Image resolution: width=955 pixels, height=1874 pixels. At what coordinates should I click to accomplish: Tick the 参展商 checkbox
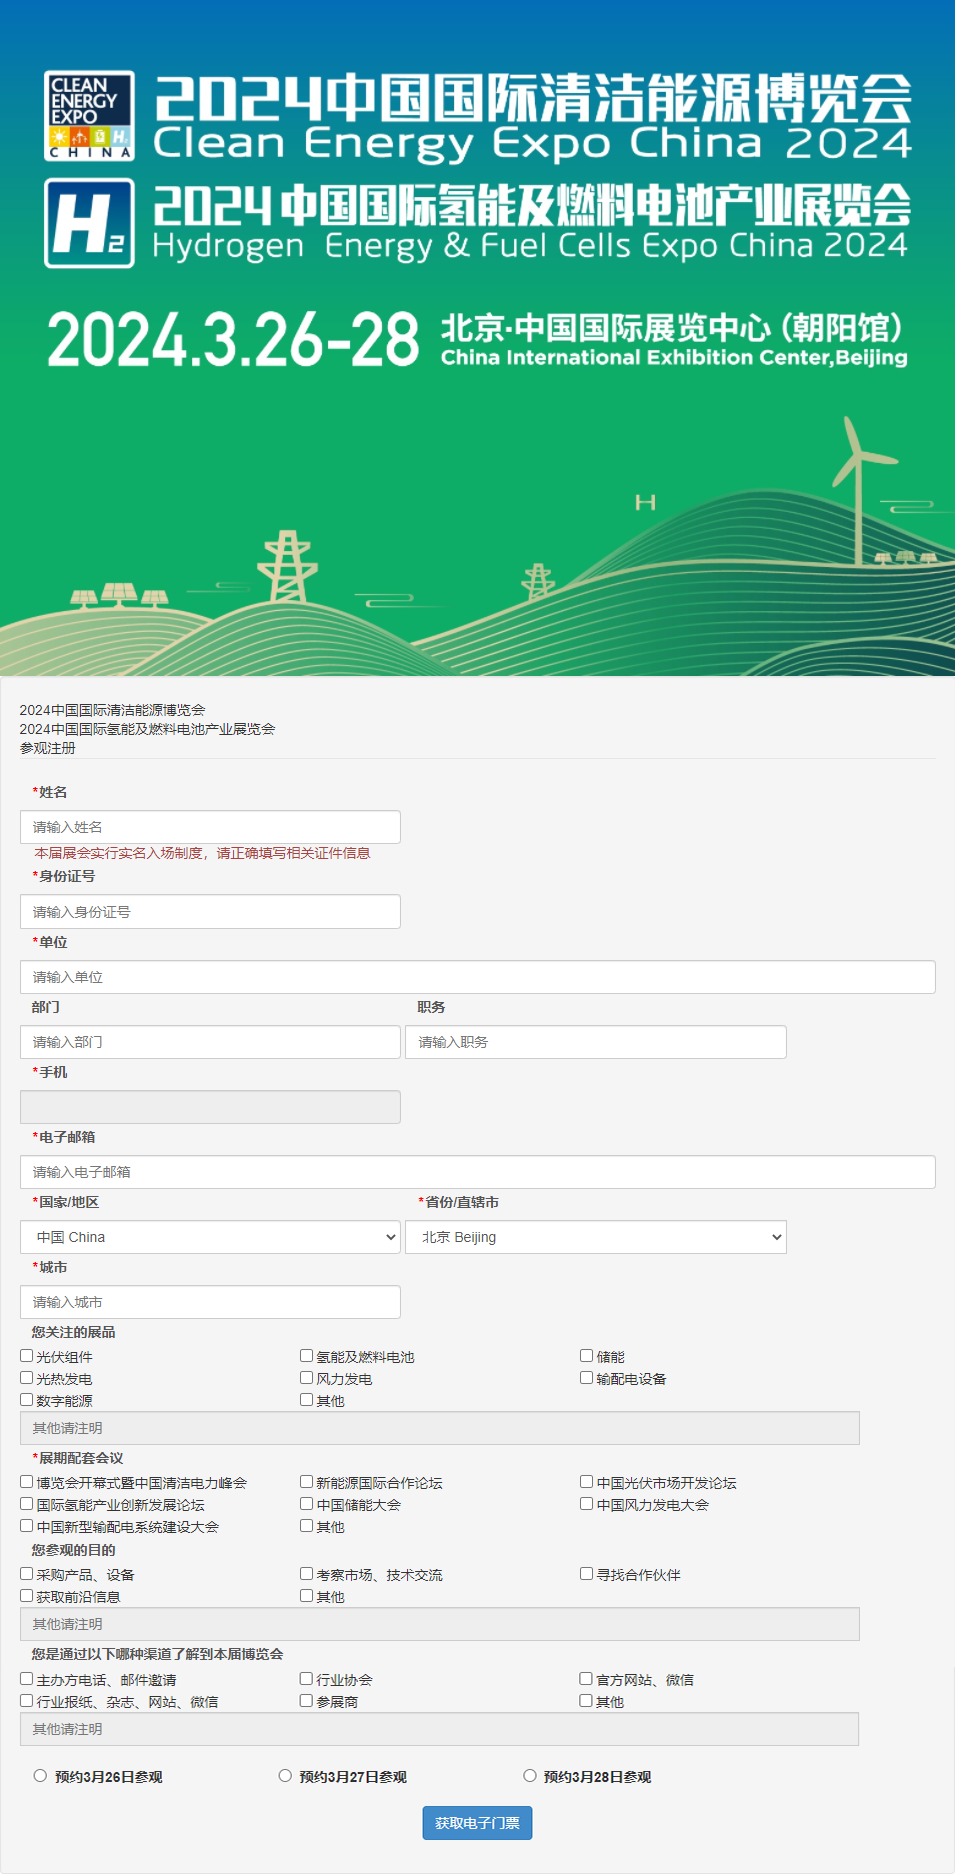pyautogui.click(x=307, y=1701)
